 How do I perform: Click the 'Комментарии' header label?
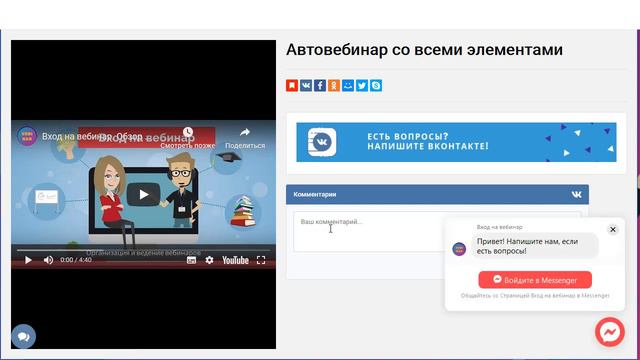315,194
